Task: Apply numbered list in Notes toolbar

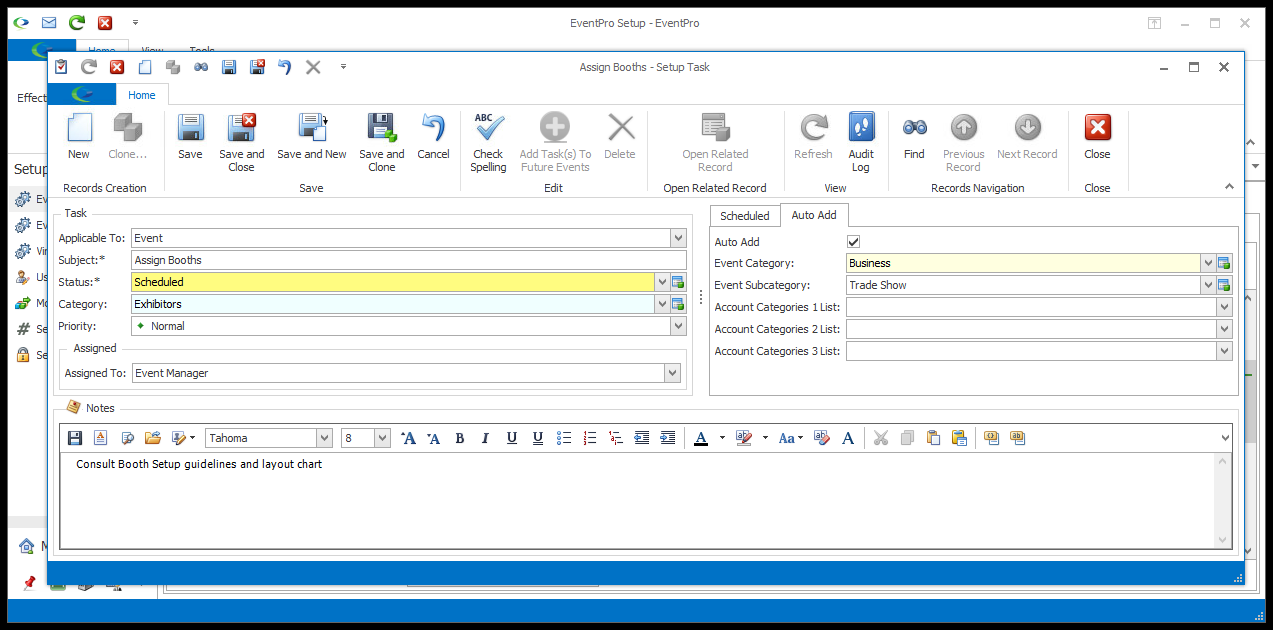Action: tap(590, 438)
